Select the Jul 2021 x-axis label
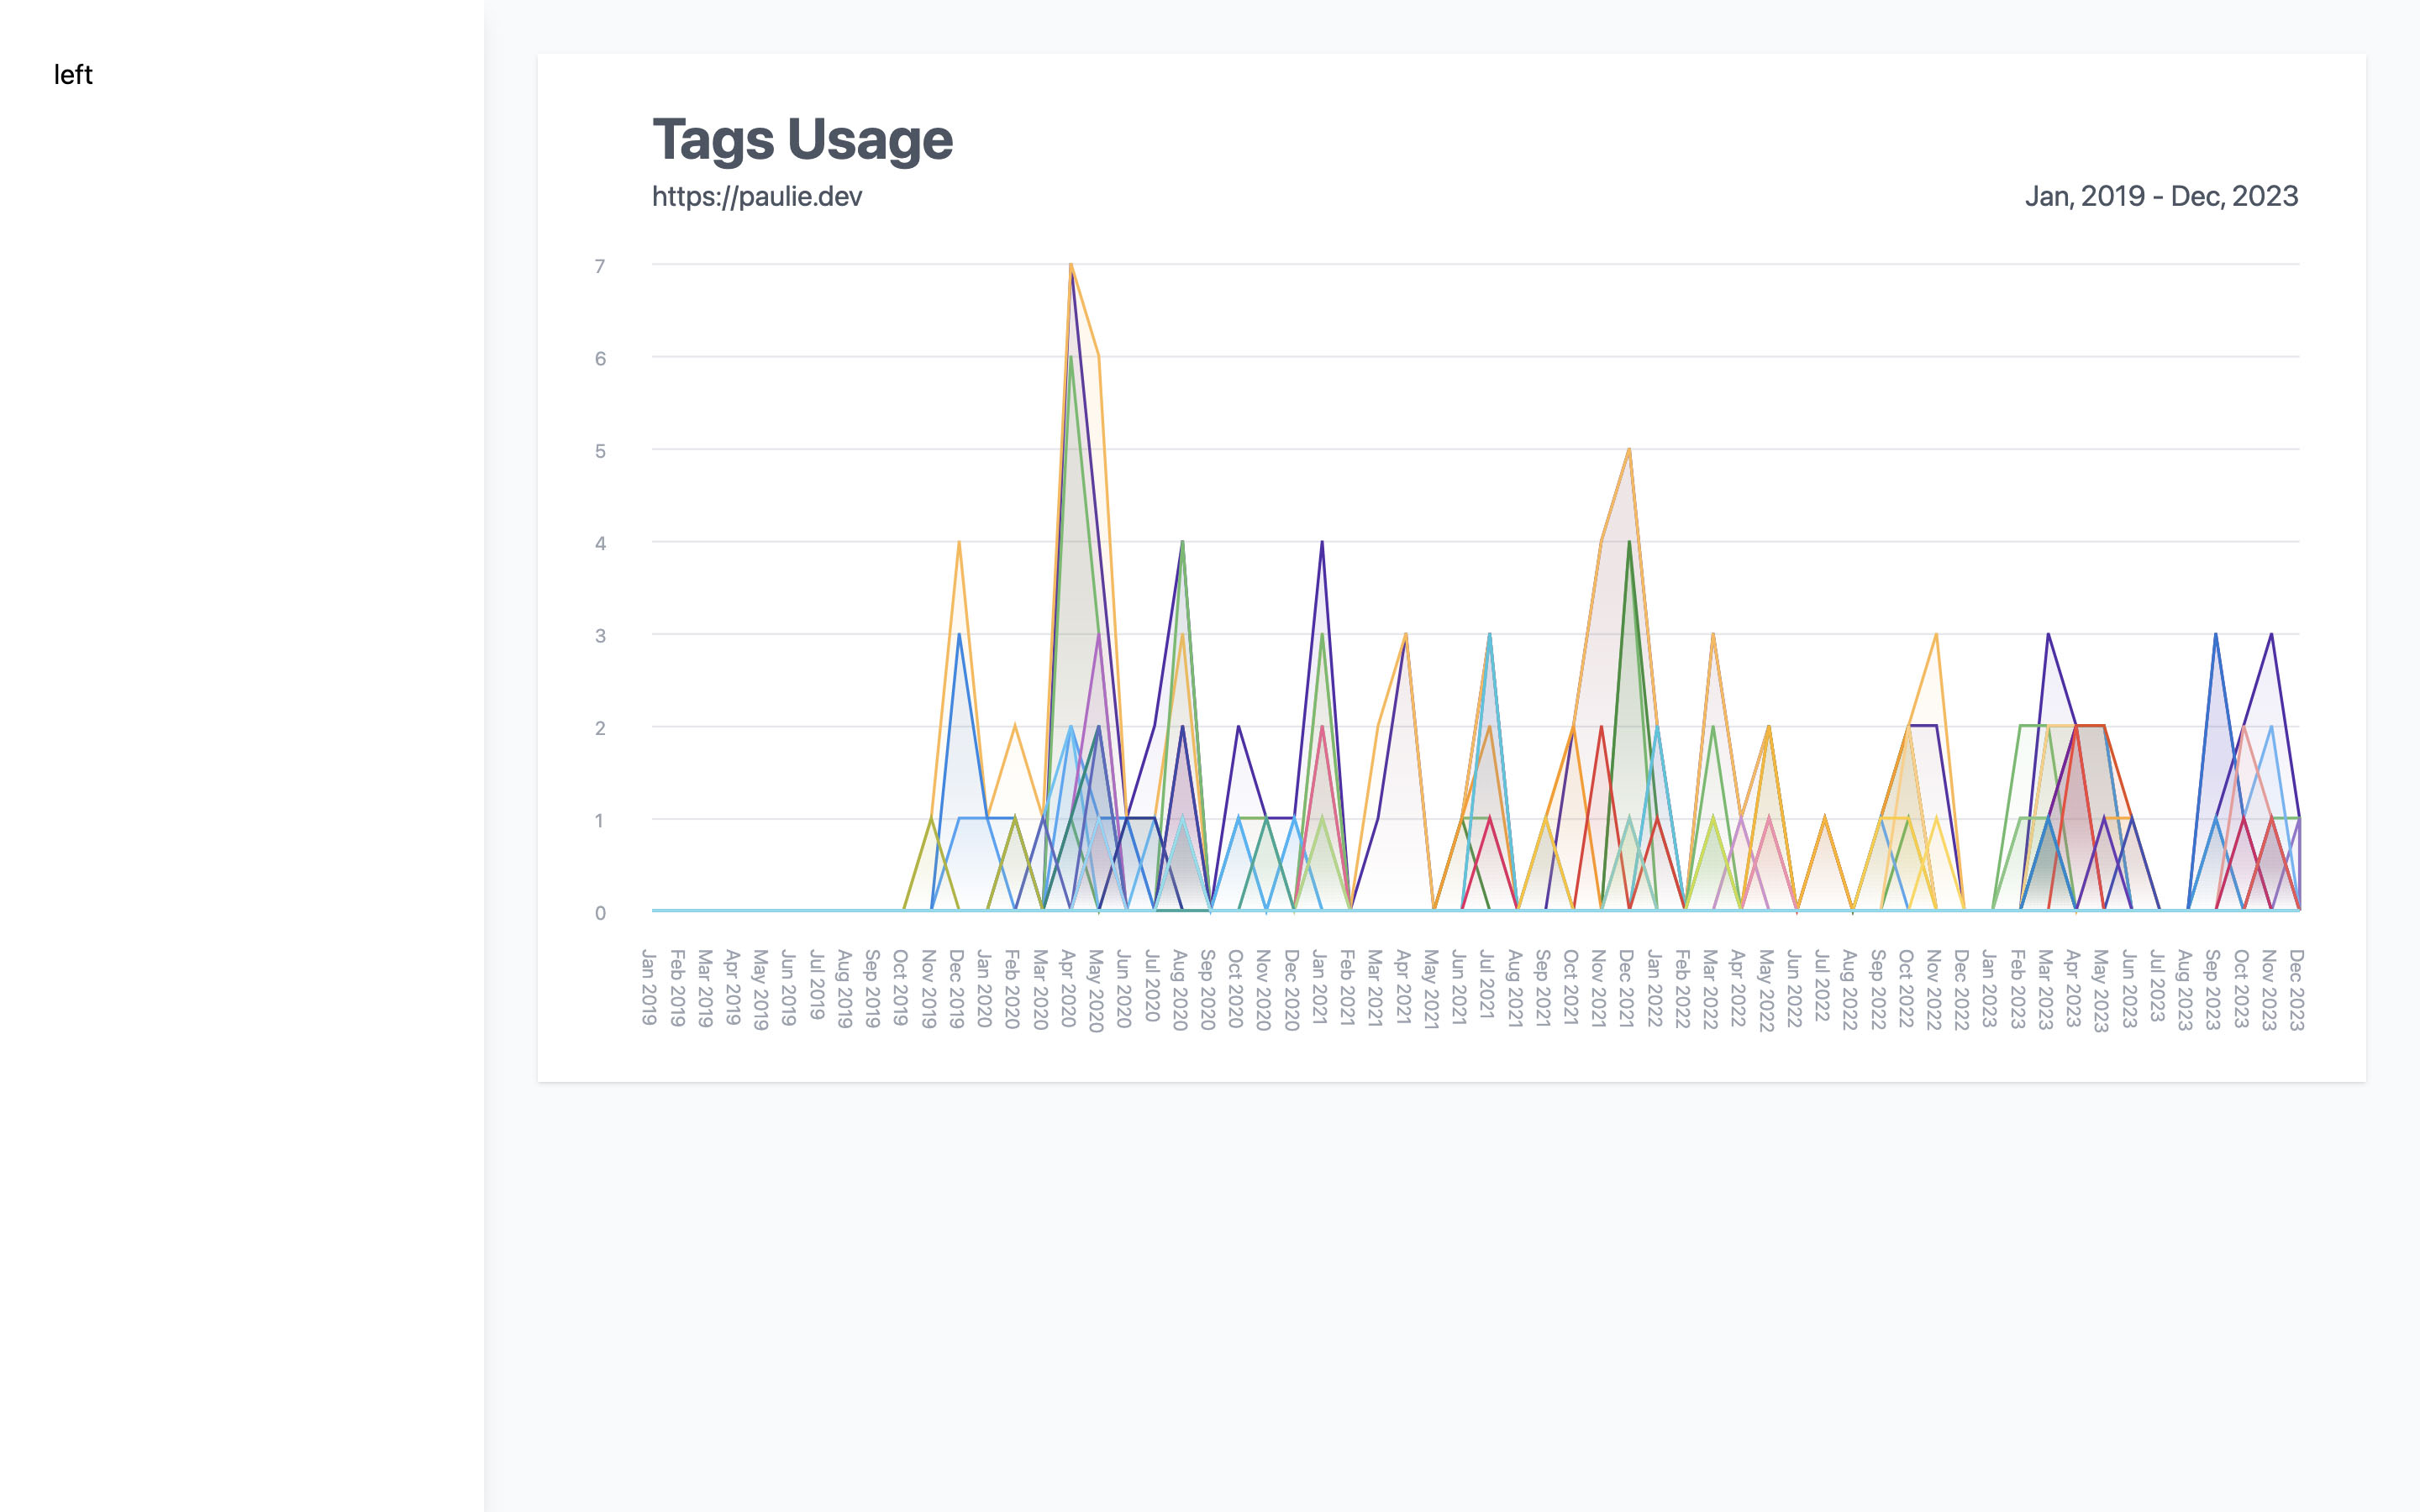This screenshot has width=2420, height=1512. (1486, 984)
